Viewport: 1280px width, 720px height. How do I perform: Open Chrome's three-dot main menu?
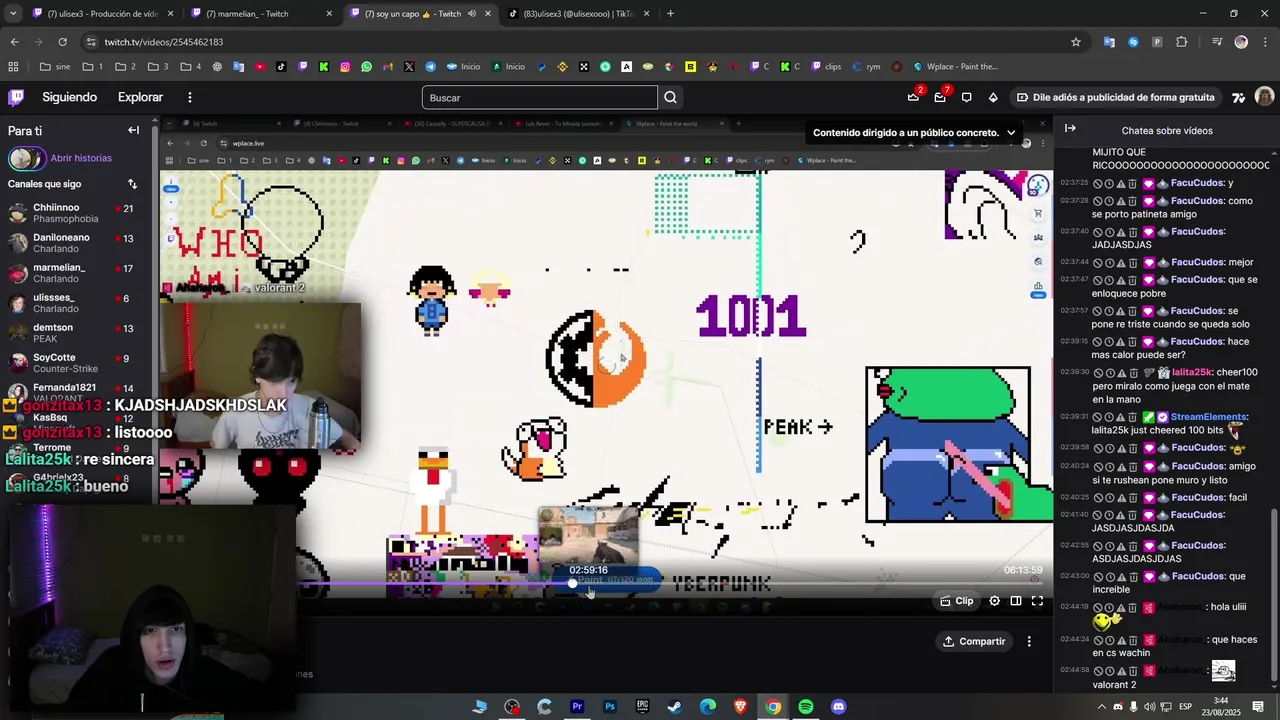point(1264,42)
